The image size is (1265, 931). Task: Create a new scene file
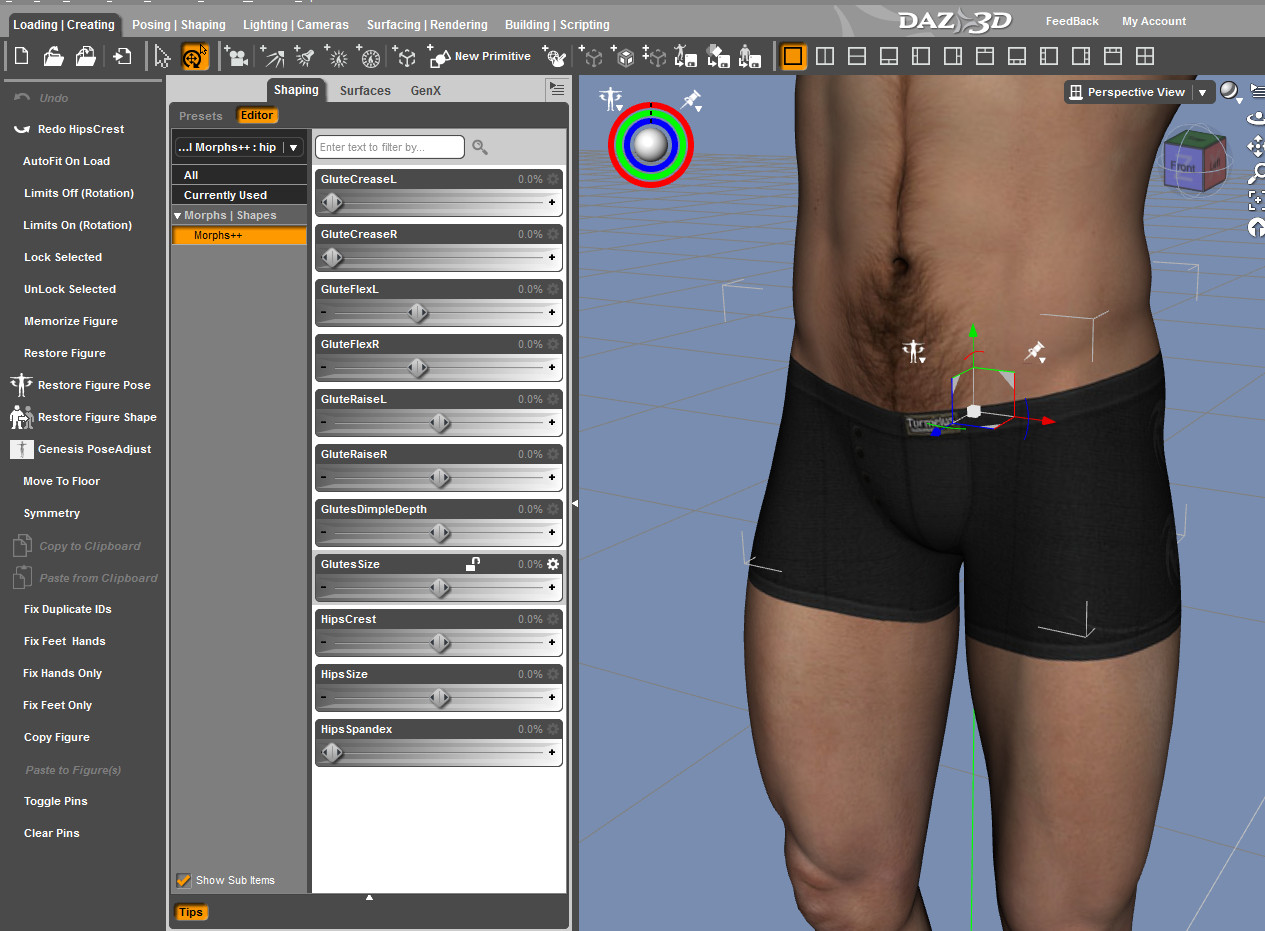pyautogui.click(x=21, y=56)
